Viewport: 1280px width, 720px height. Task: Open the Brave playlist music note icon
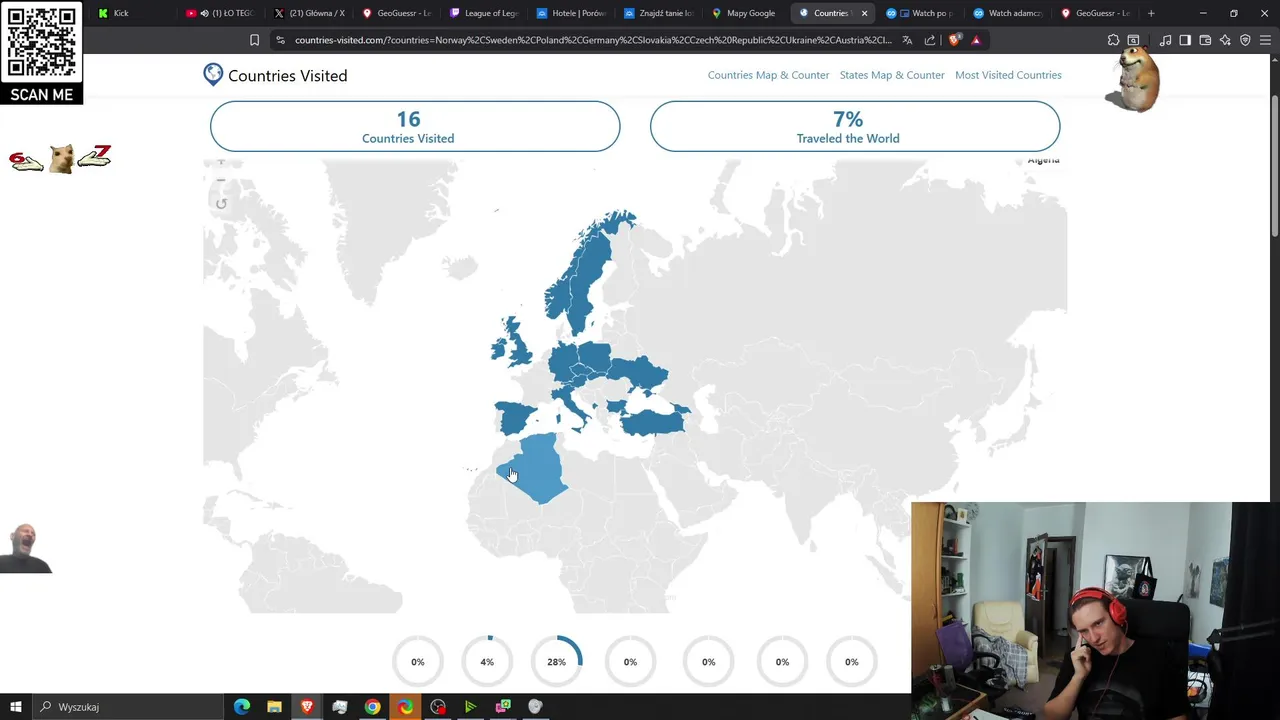[1165, 40]
